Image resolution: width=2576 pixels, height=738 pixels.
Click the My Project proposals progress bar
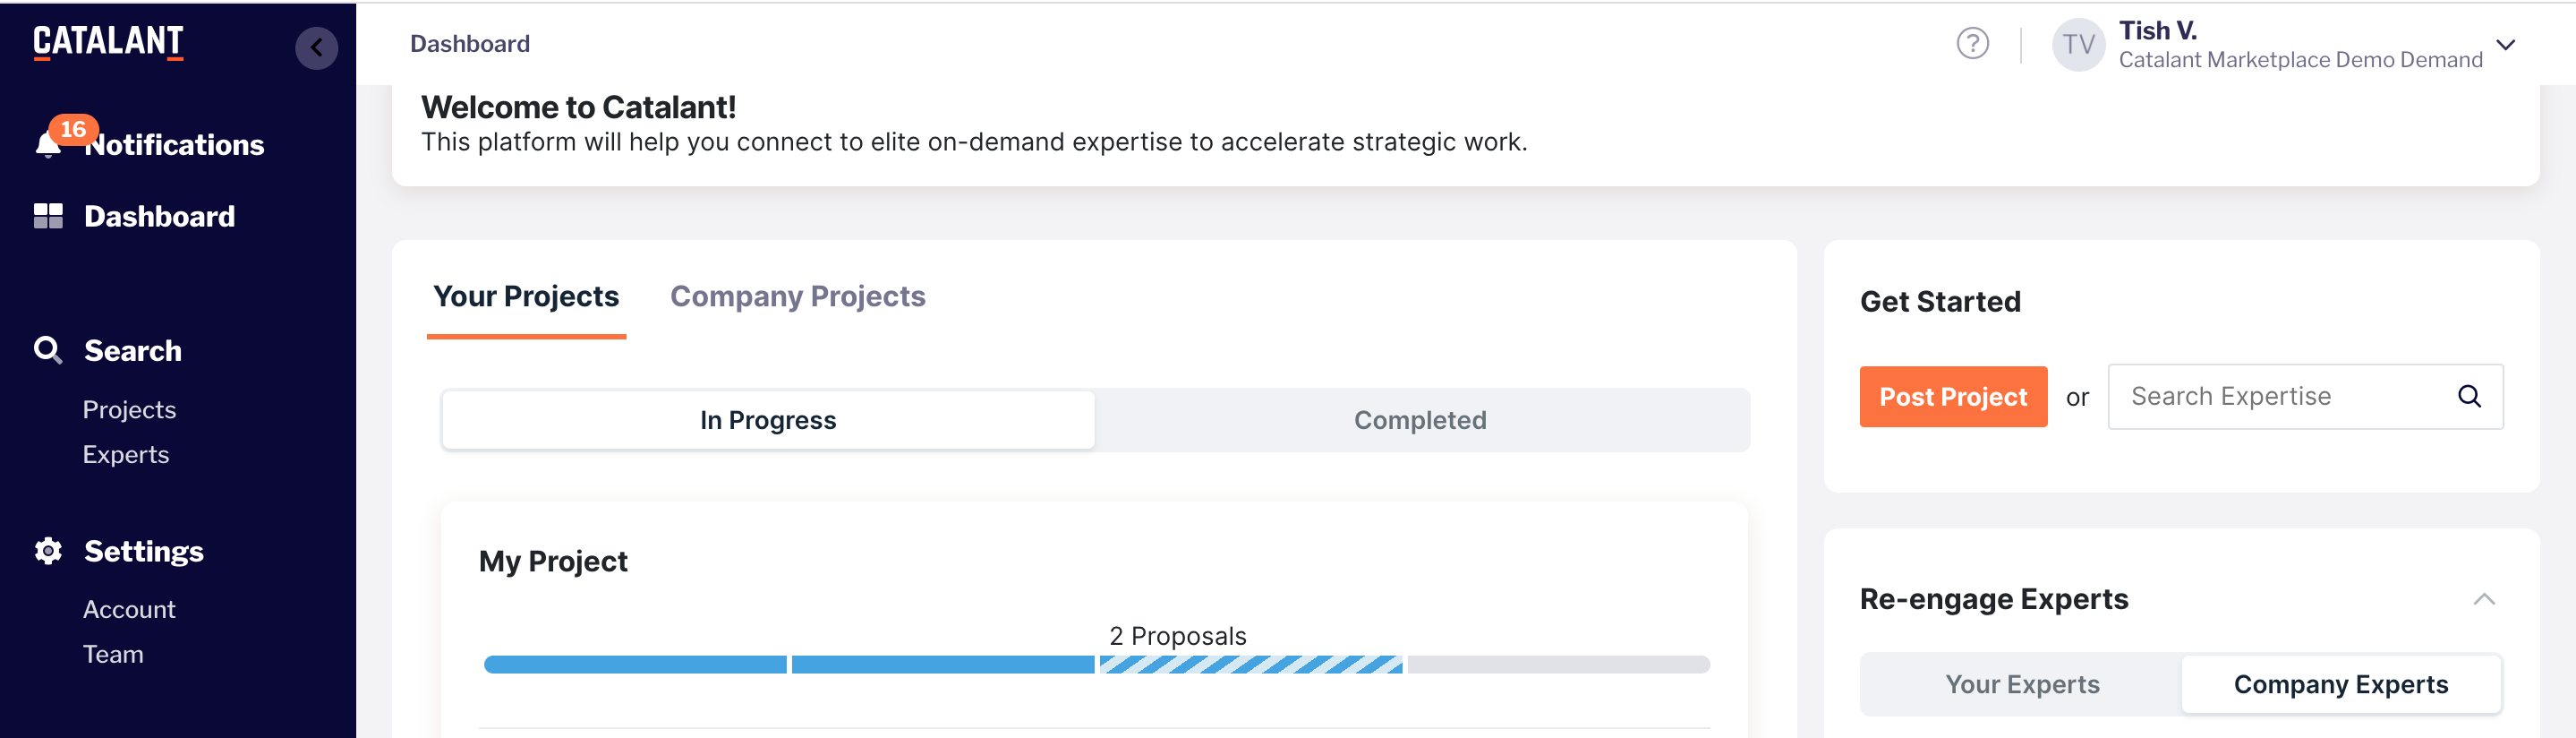1096,664
